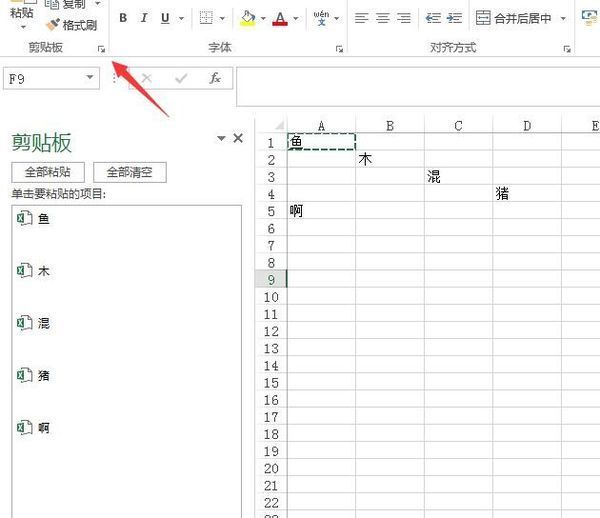Select cell A1 containing 鱼

pyautogui.click(x=321, y=142)
